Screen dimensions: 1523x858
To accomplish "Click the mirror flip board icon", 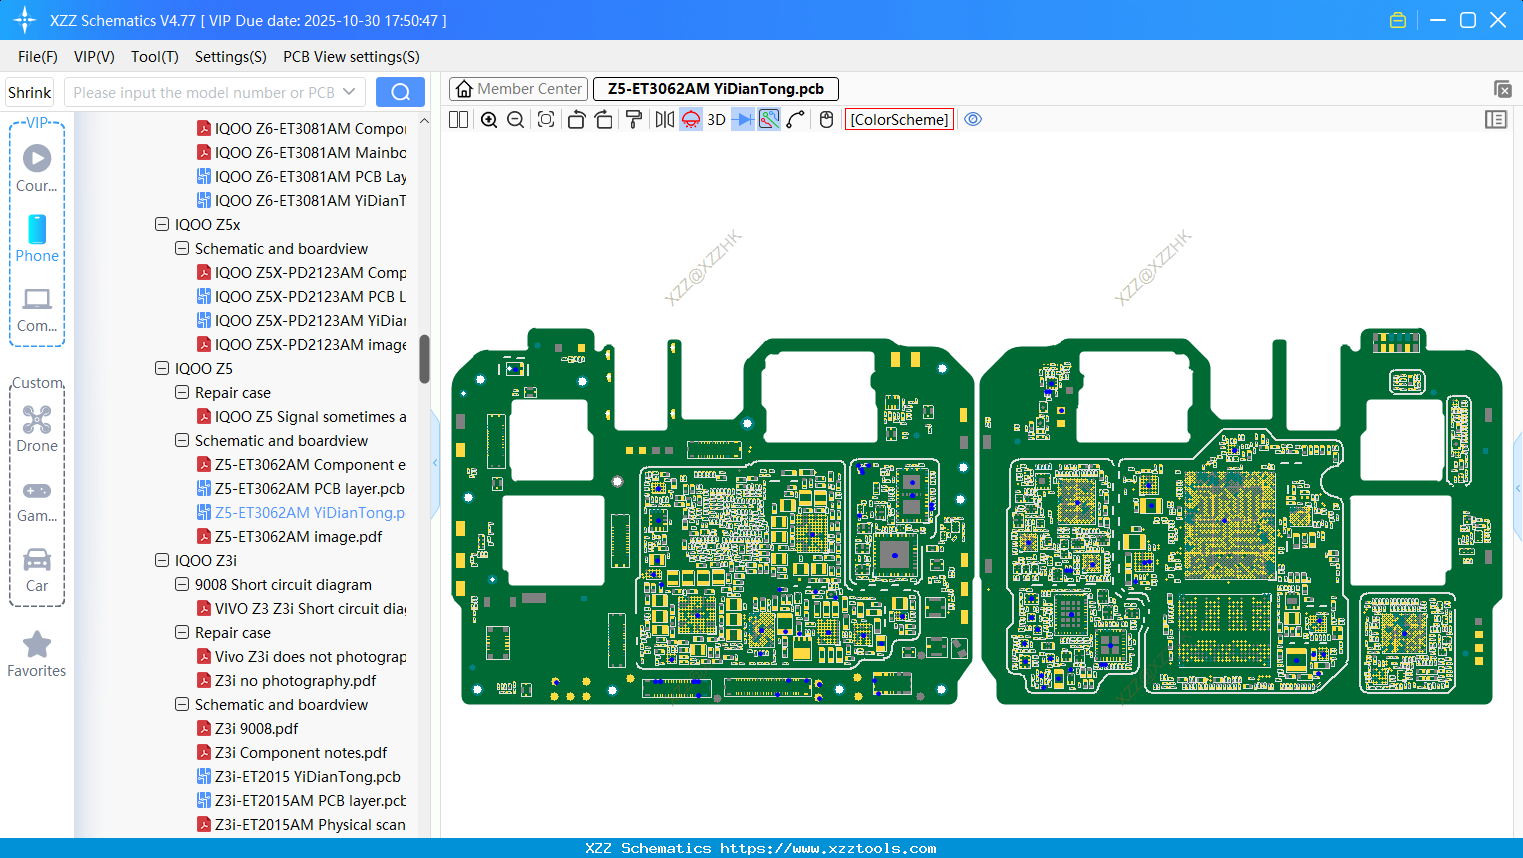I will (x=664, y=120).
